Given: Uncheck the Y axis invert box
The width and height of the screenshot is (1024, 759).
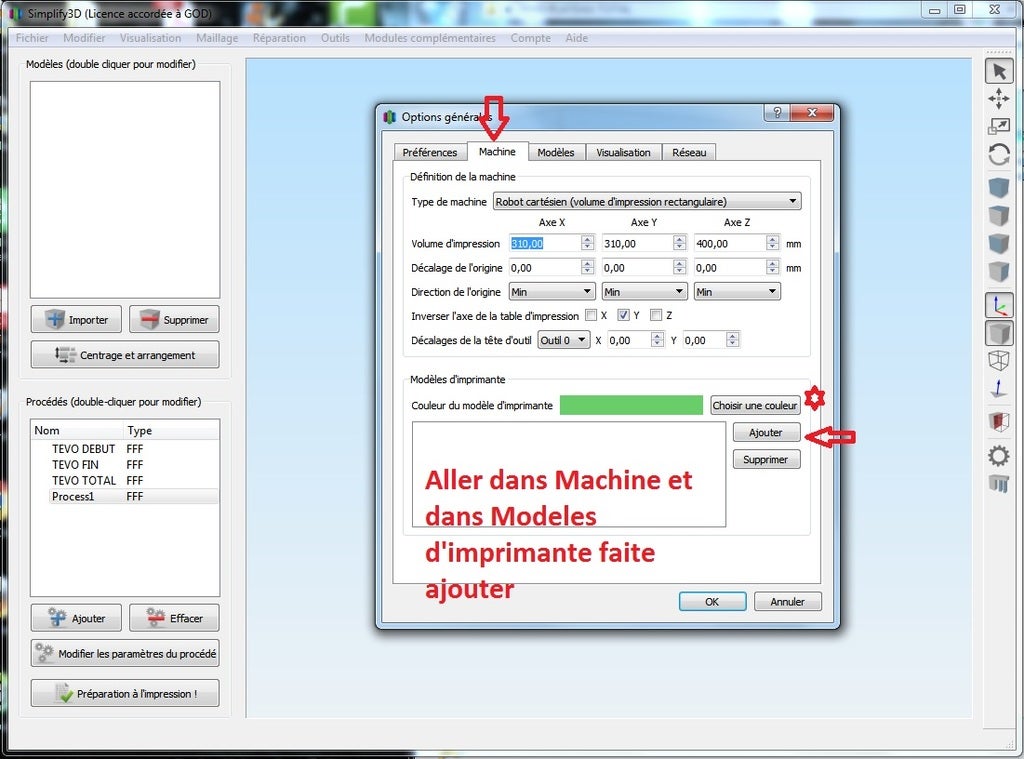Looking at the screenshot, I should point(624,315).
